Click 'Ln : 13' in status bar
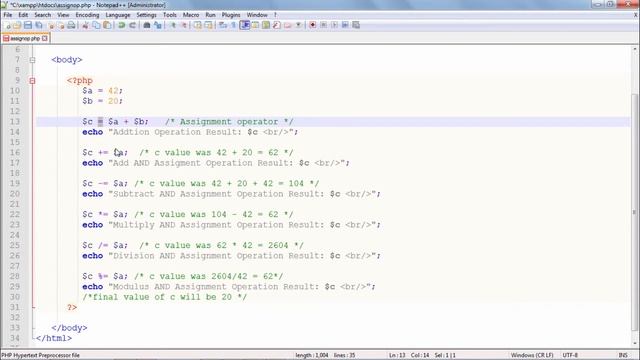 397,355
